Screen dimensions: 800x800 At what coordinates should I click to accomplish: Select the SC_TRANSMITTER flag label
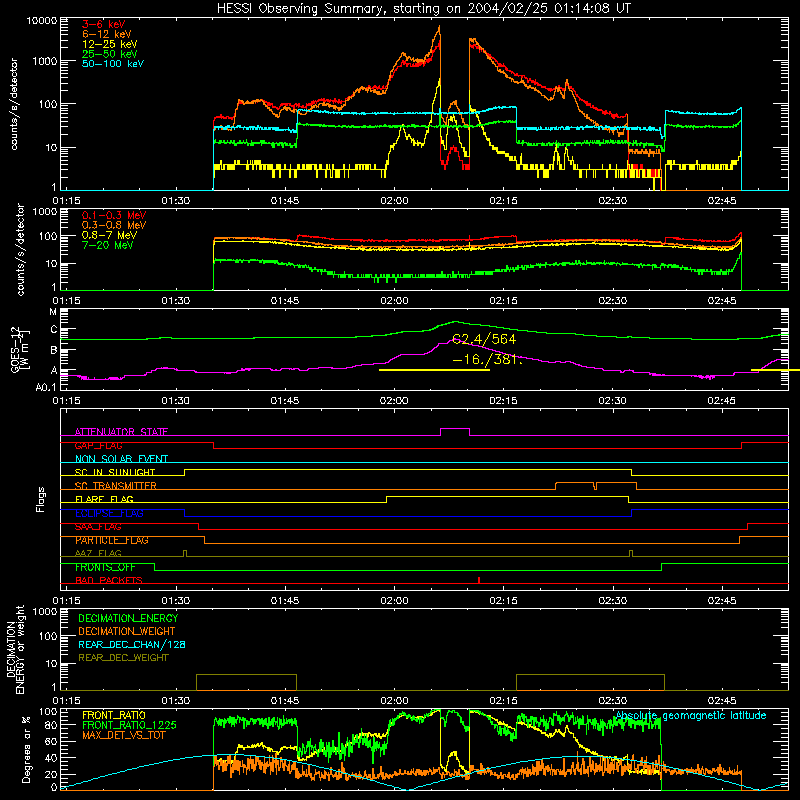(x=116, y=486)
